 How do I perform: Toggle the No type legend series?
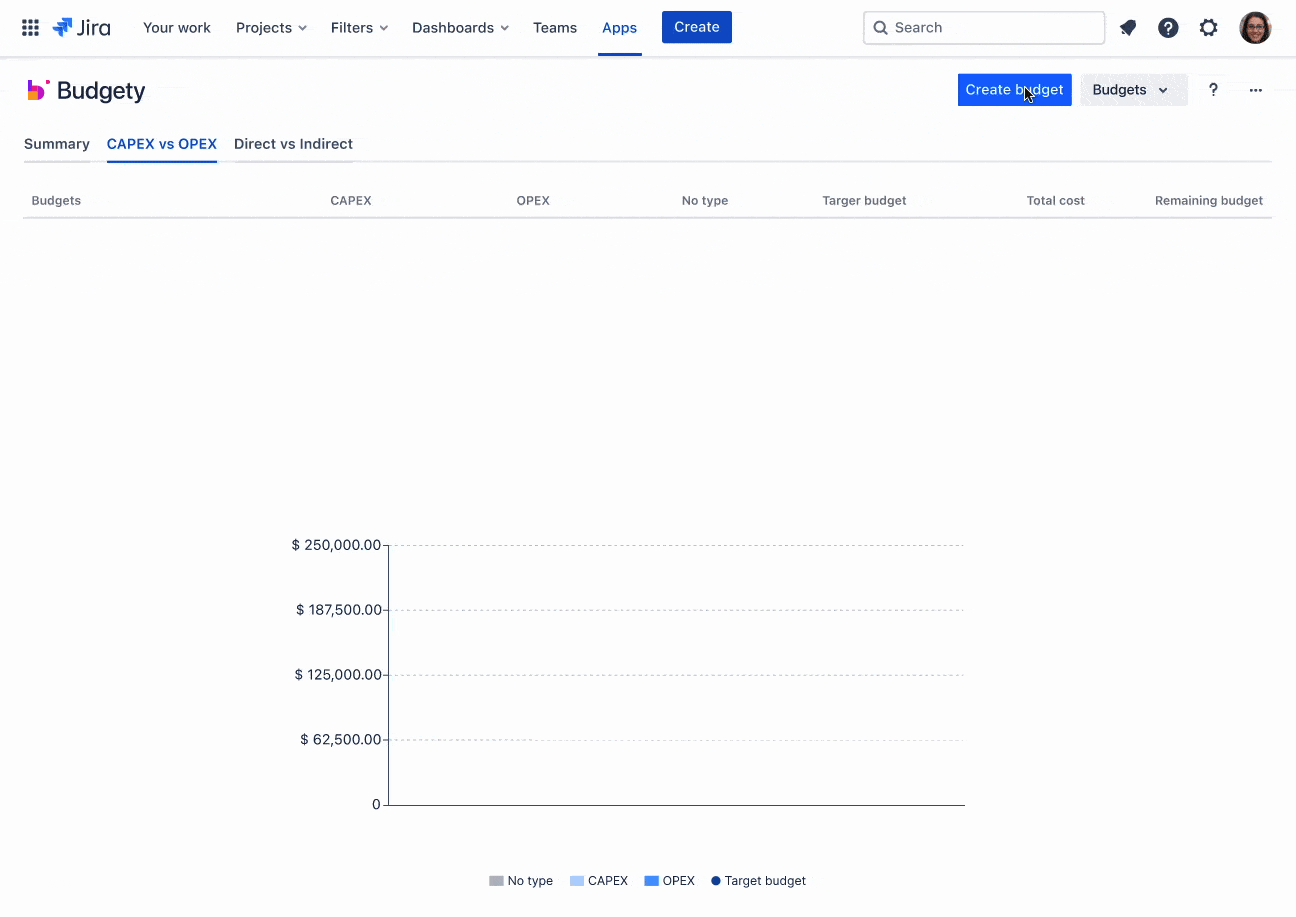521,881
